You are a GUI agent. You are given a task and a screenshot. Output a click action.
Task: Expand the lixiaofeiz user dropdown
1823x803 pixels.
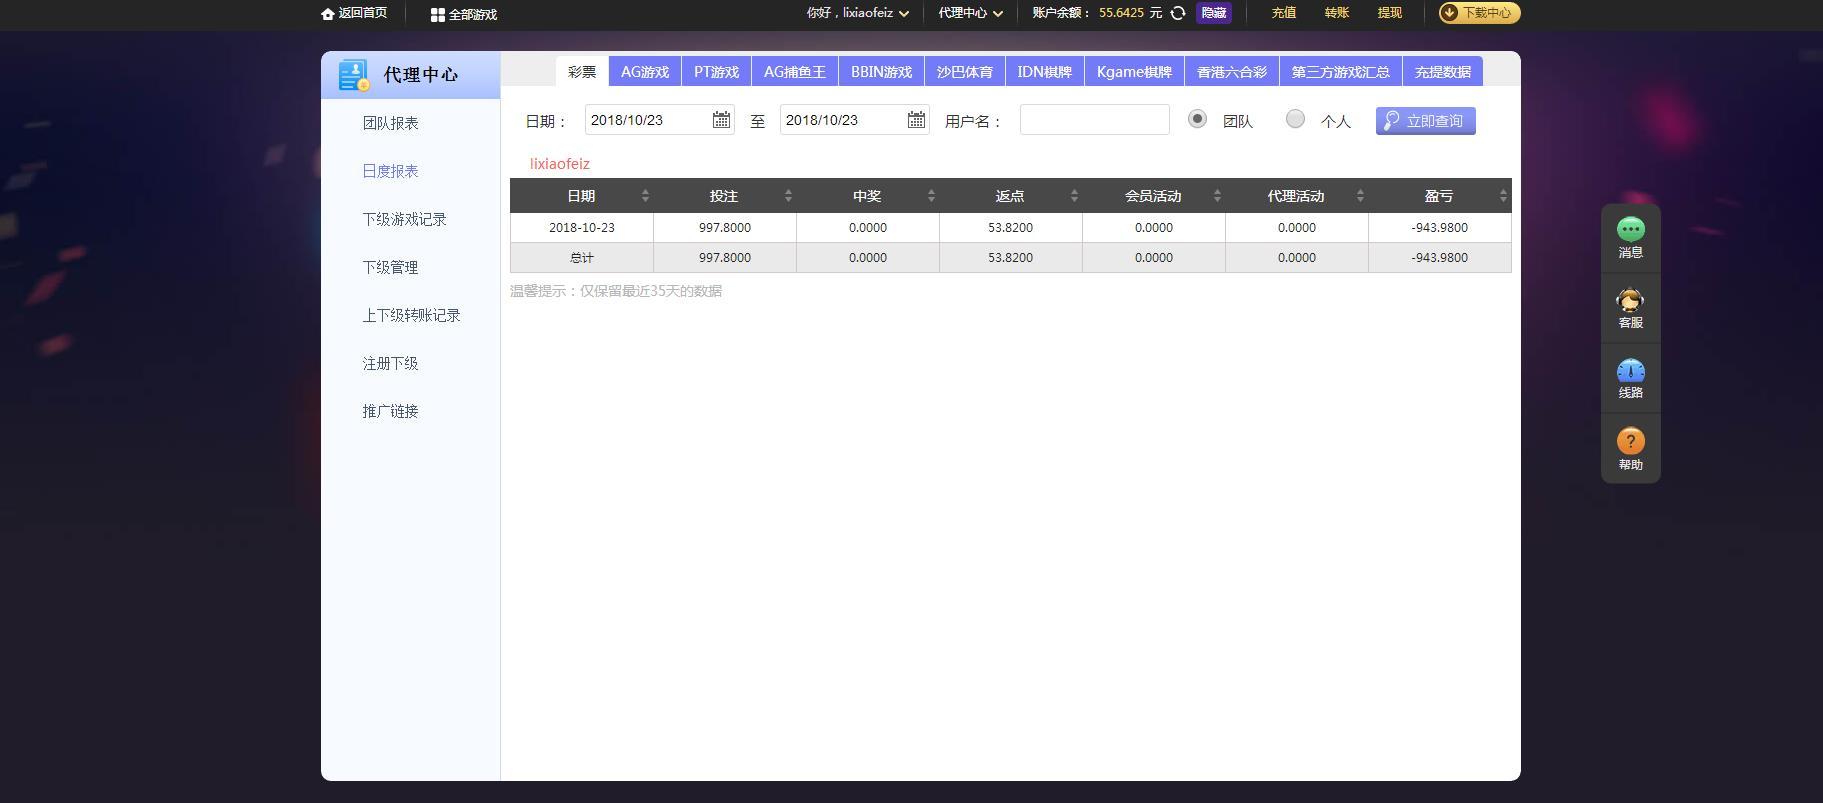(904, 14)
